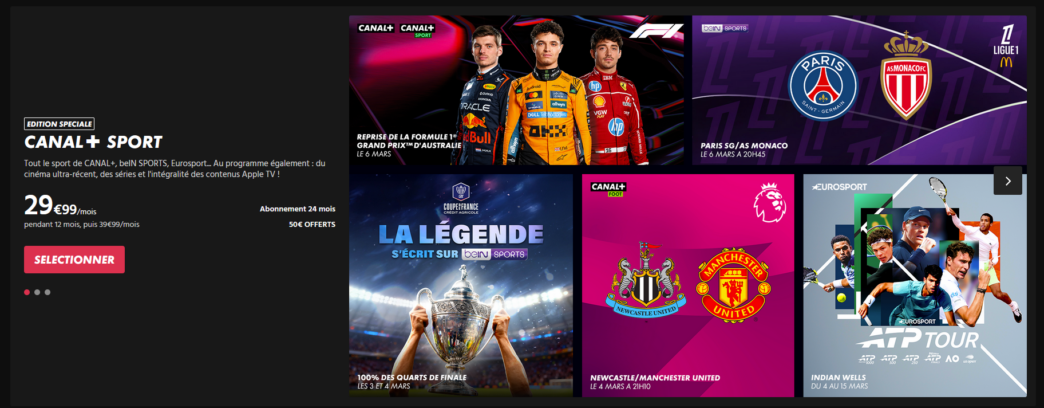This screenshot has width=1044, height=408.
Task: Open the Indian Wells ATP Tour tile
Action: (915, 286)
